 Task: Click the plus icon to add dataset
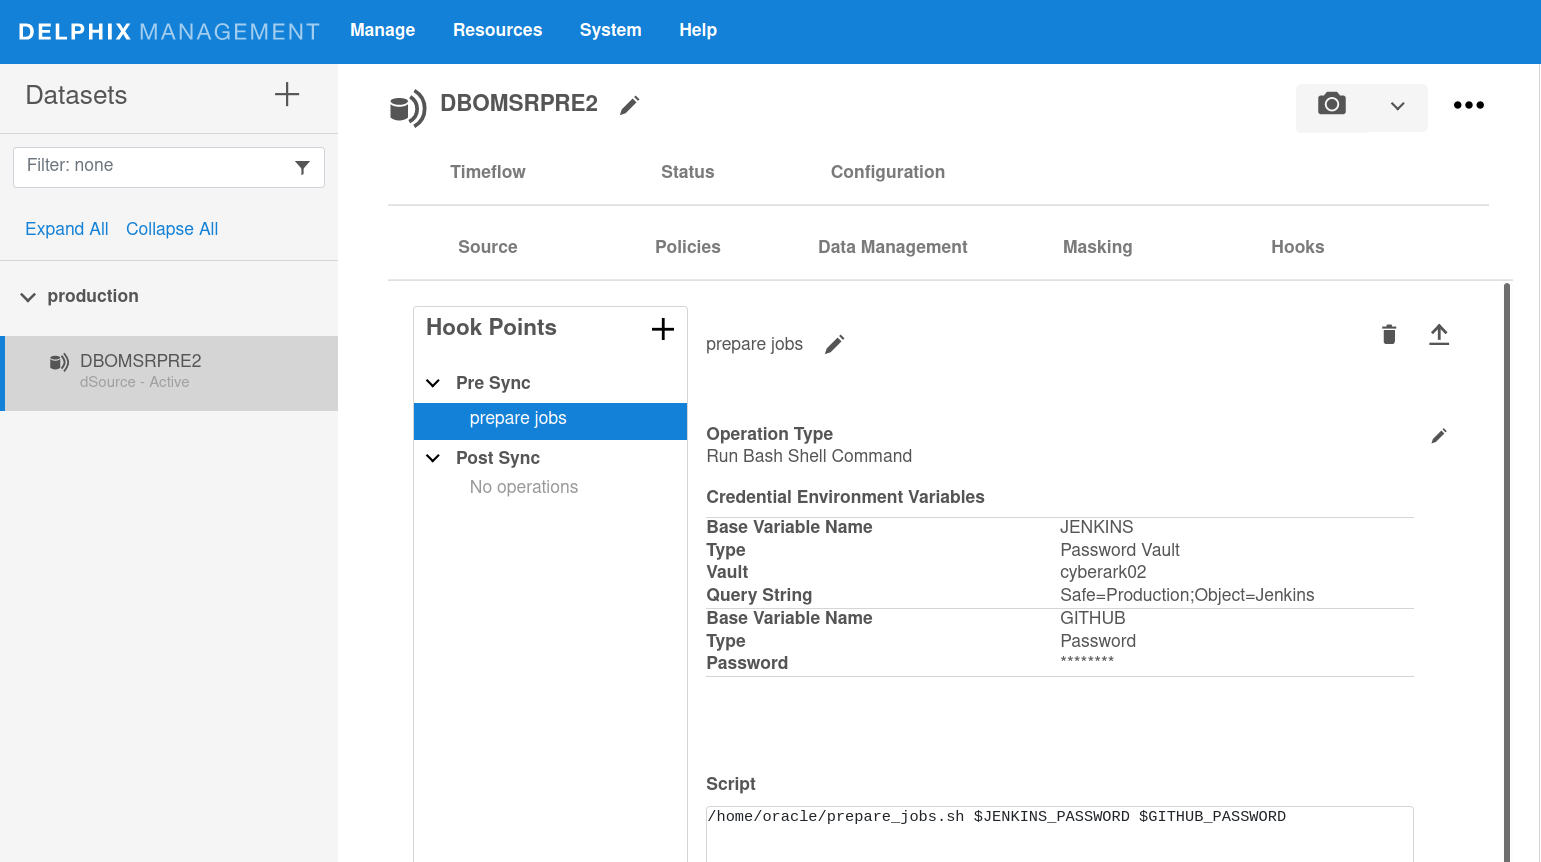pos(287,95)
